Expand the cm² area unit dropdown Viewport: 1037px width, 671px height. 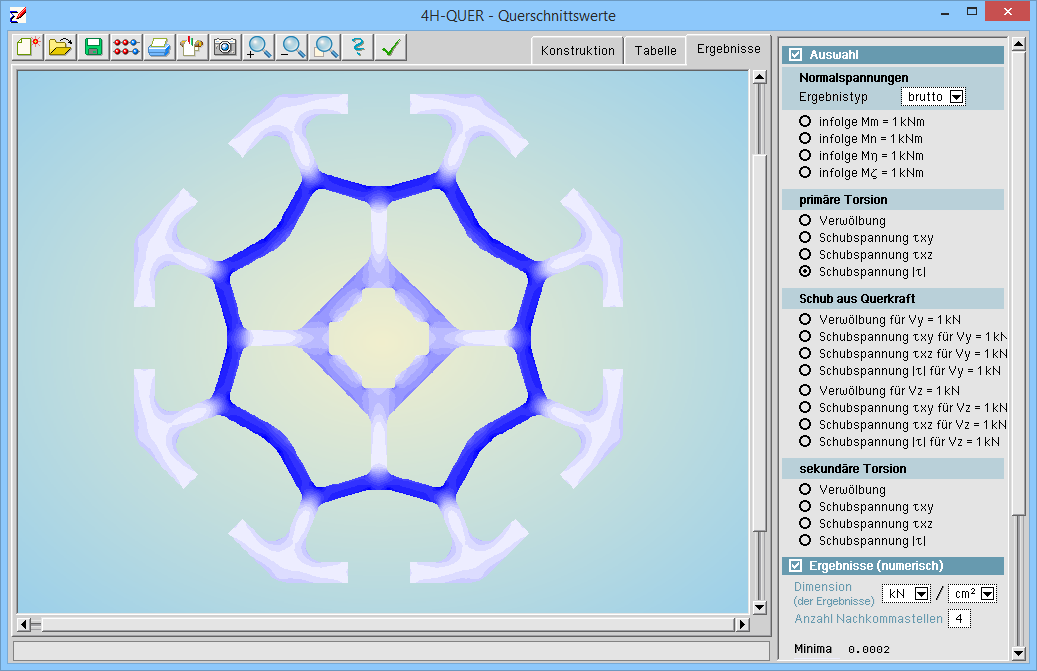[988, 594]
